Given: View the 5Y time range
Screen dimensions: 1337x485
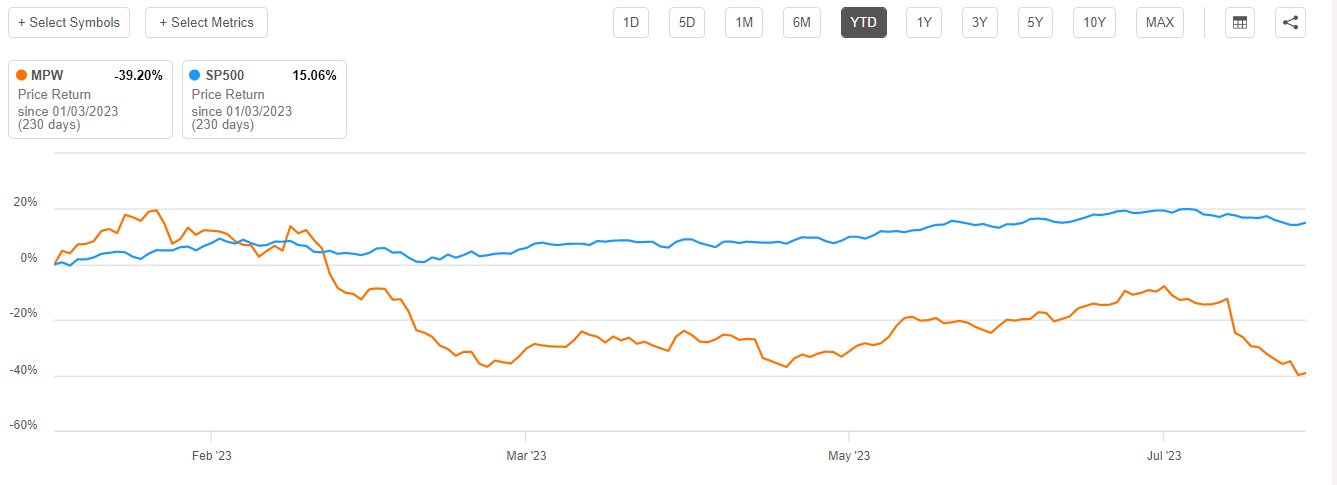Looking at the screenshot, I should pos(1035,22).
